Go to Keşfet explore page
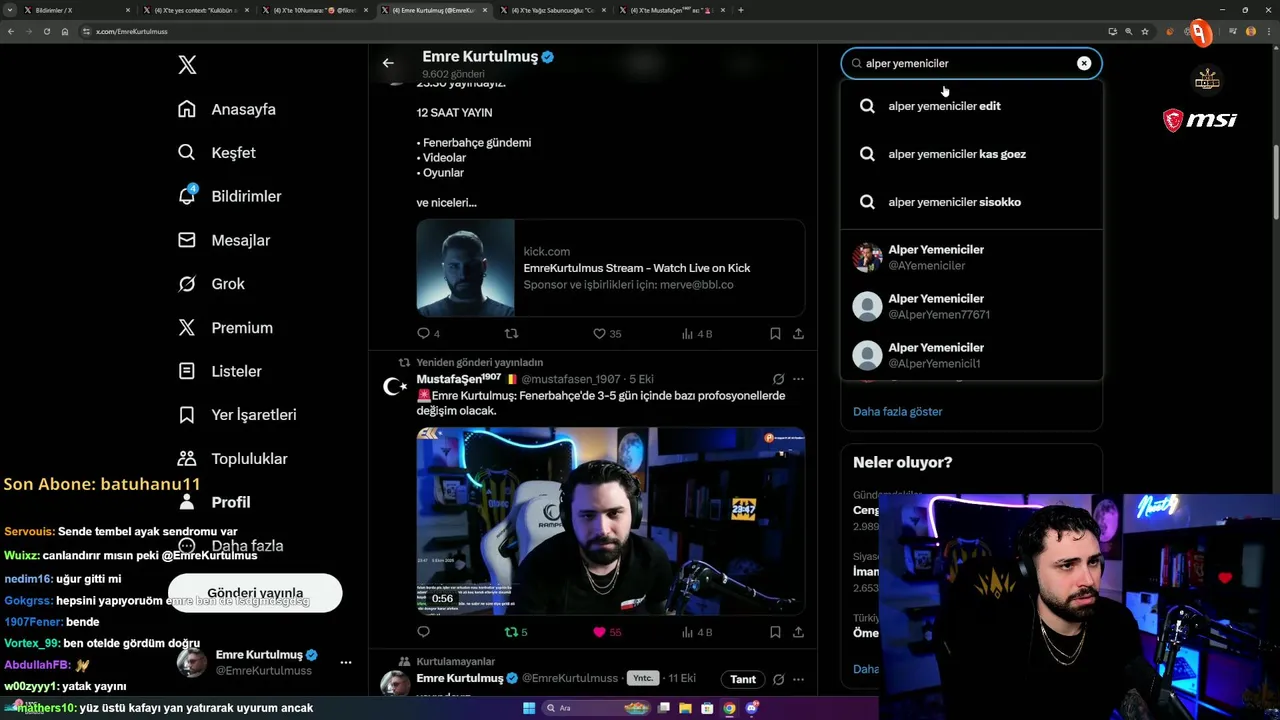The image size is (1280, 720). (x=216, y=153)
